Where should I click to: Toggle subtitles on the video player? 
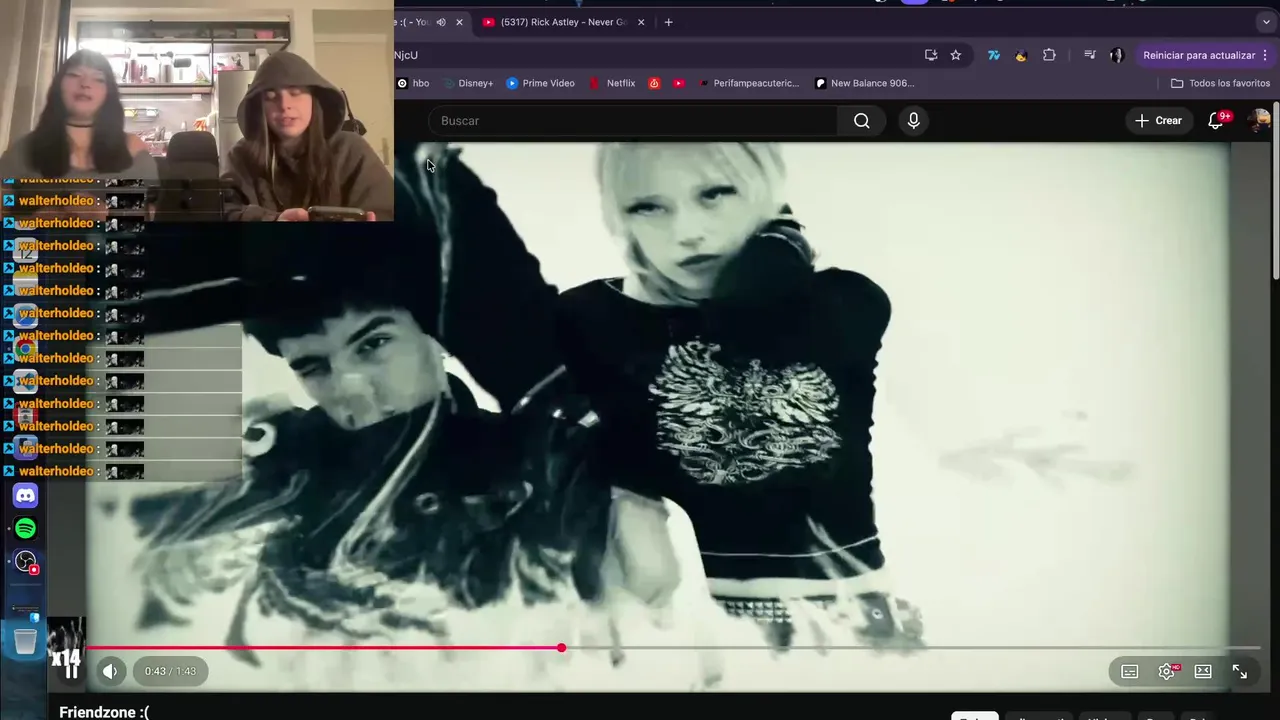coord(1129,672)
